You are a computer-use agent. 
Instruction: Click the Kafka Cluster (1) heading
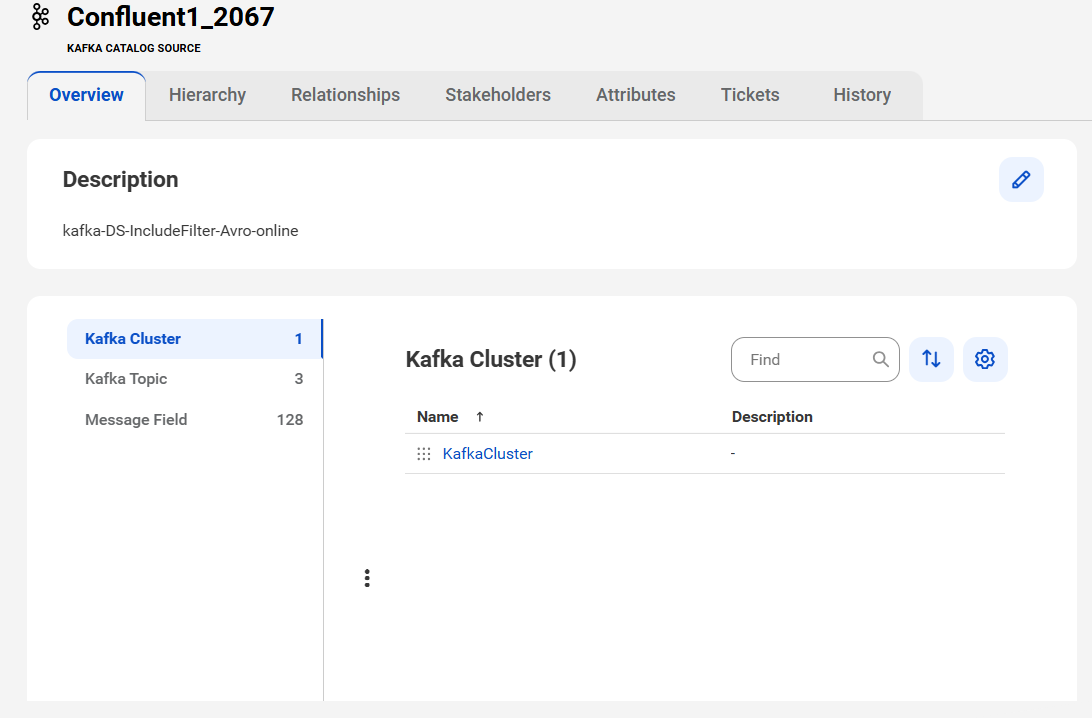pyautogui.click(x=491, y=359)
